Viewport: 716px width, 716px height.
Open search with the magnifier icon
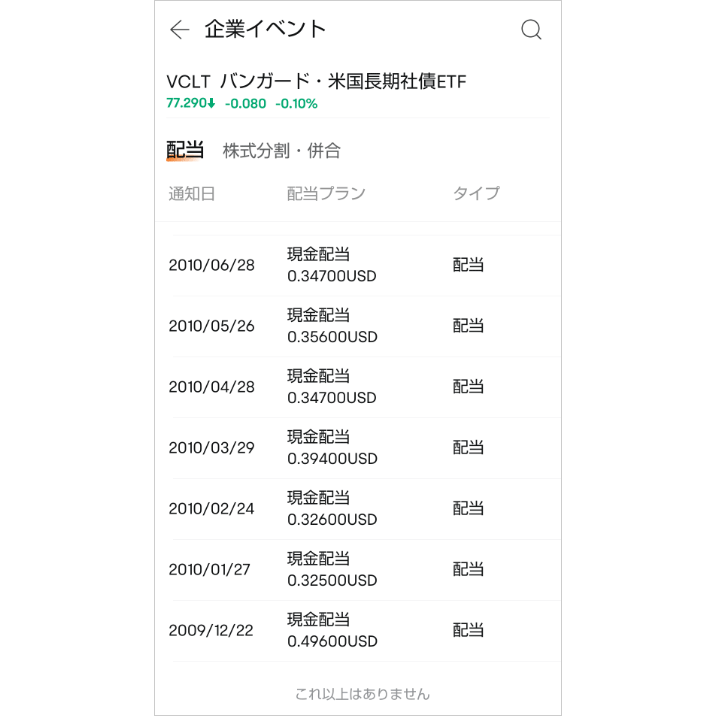pos(531,30)
